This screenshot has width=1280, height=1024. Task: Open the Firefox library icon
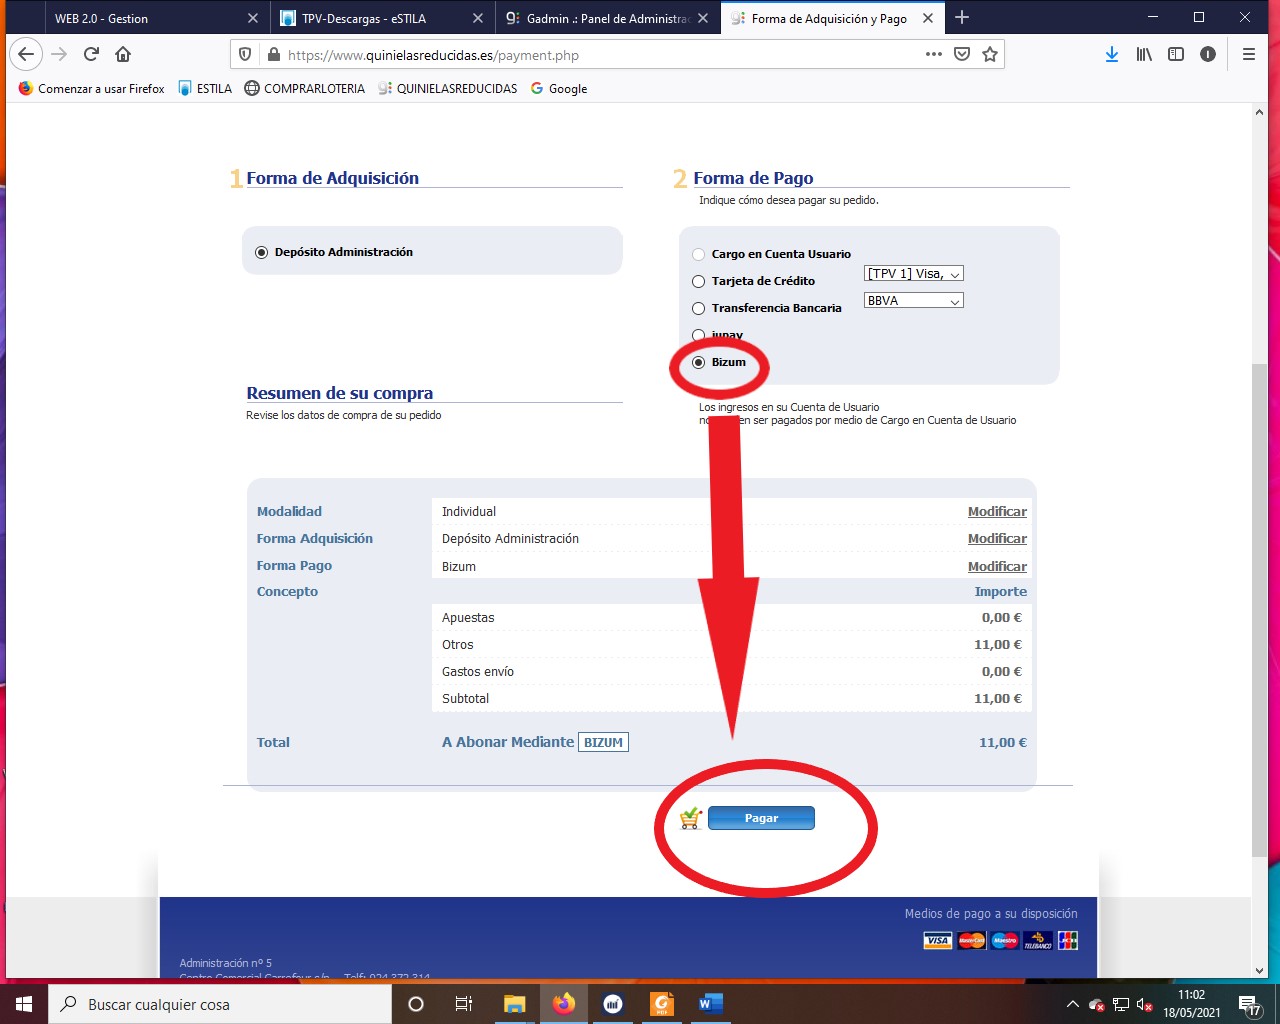[x=1144, y=54]
